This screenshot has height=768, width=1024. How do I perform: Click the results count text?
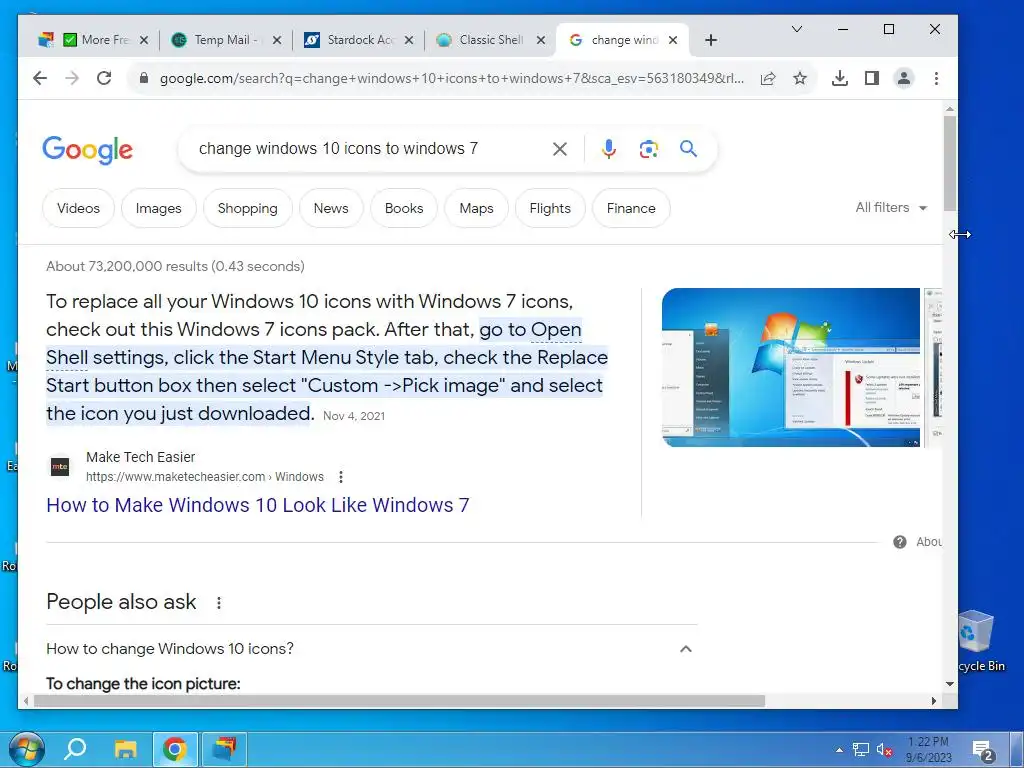(175, 266)
